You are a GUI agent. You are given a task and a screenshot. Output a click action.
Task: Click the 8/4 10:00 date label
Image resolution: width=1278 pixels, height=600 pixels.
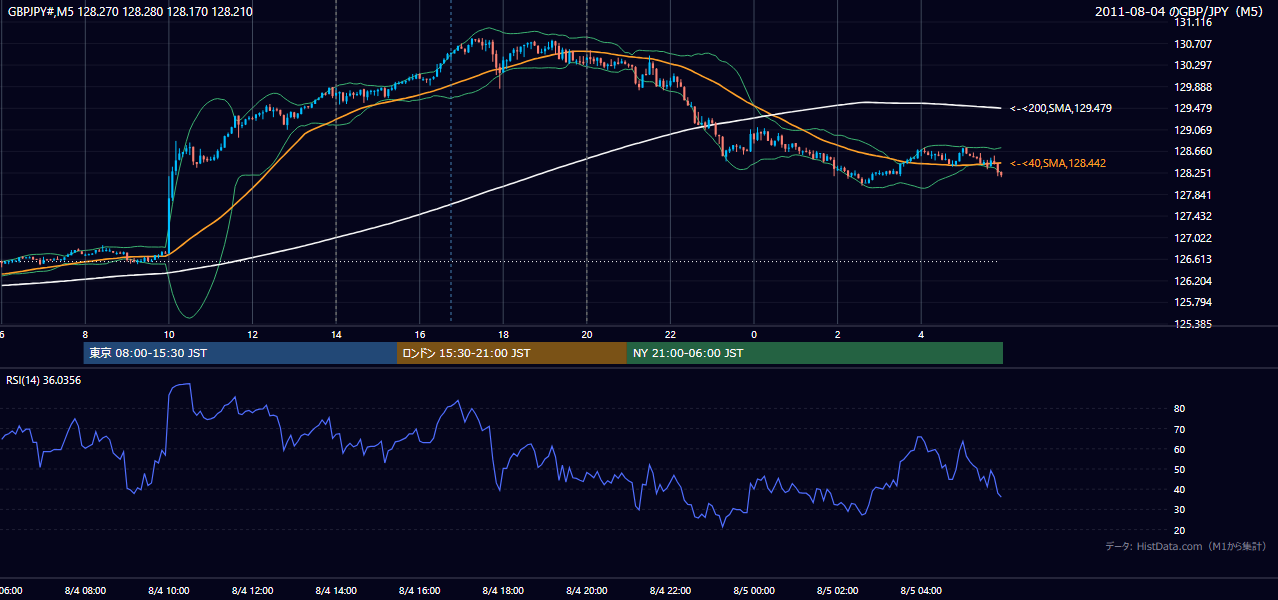pos(168,590)
